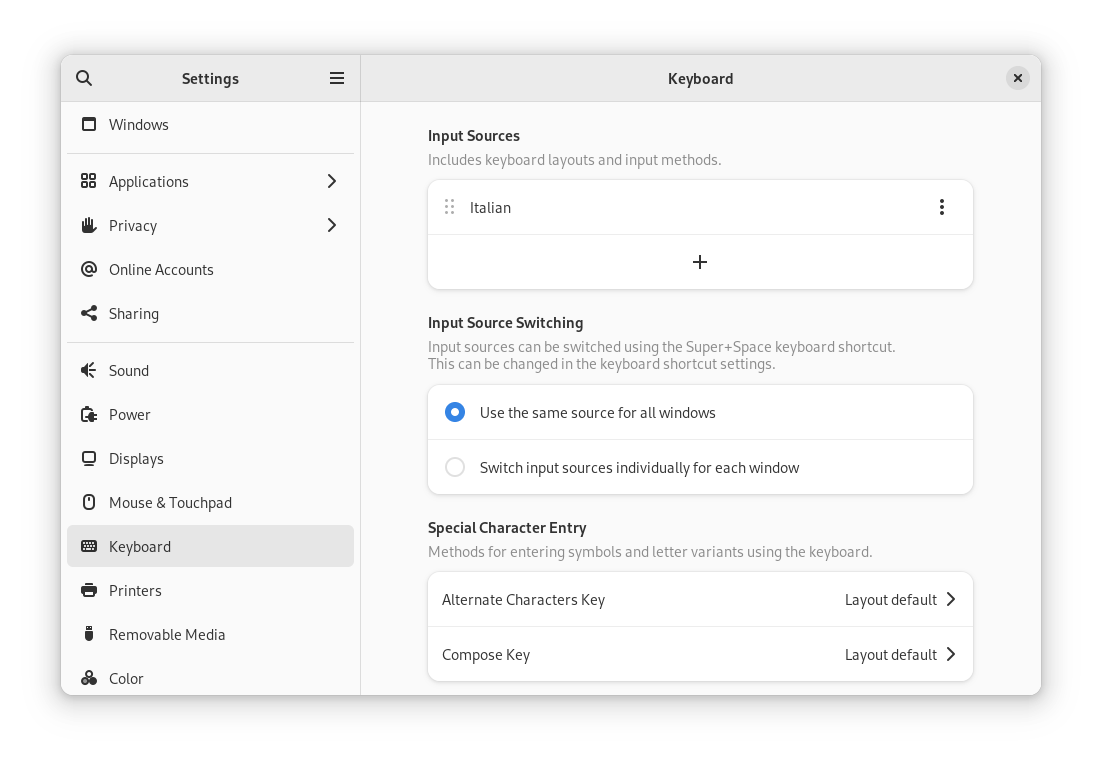Select Use the same source for all windows
The image size is (1102, 762).
click(455, 411)
